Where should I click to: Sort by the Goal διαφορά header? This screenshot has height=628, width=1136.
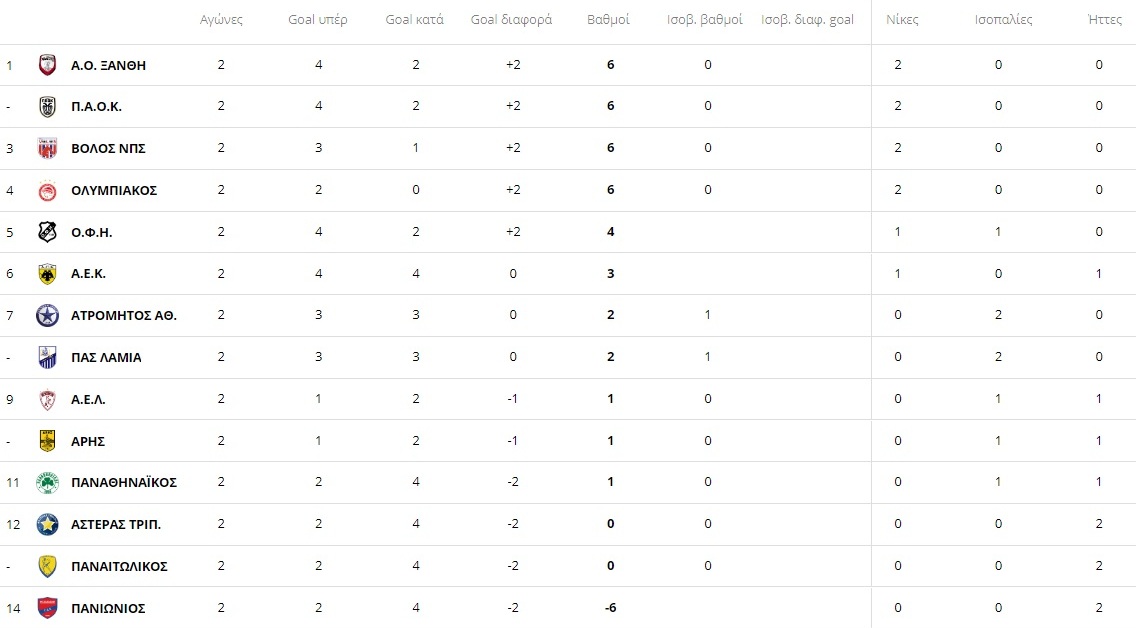coord(511,20)
